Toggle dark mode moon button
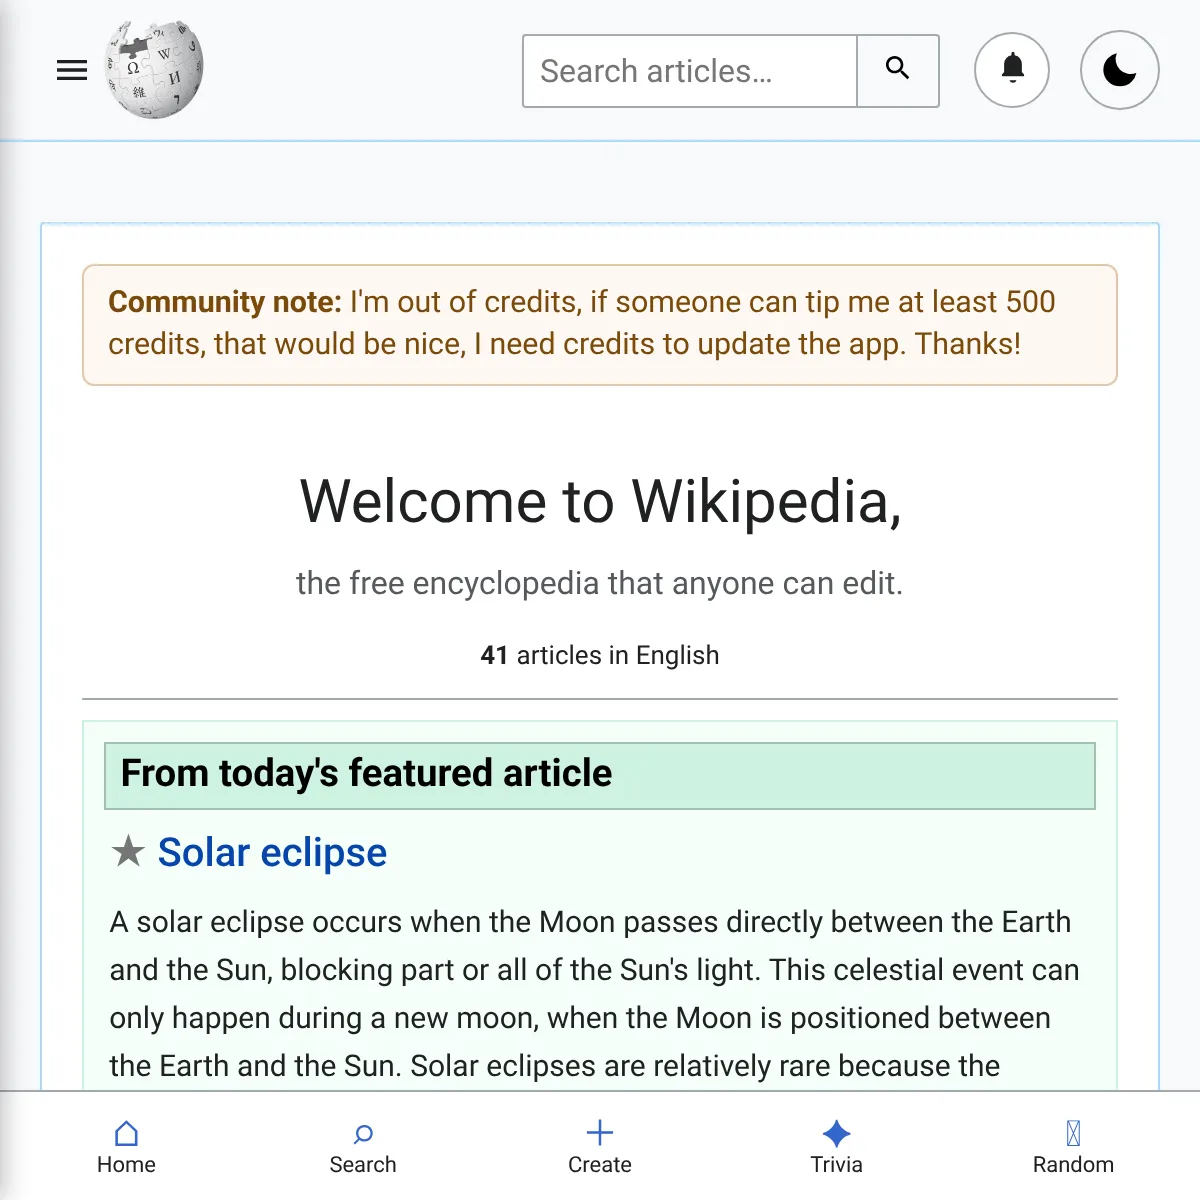 point(1120,70)
